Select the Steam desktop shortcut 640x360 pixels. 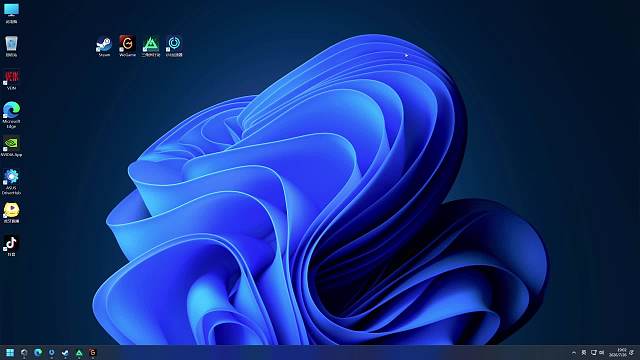click(104, 46)
